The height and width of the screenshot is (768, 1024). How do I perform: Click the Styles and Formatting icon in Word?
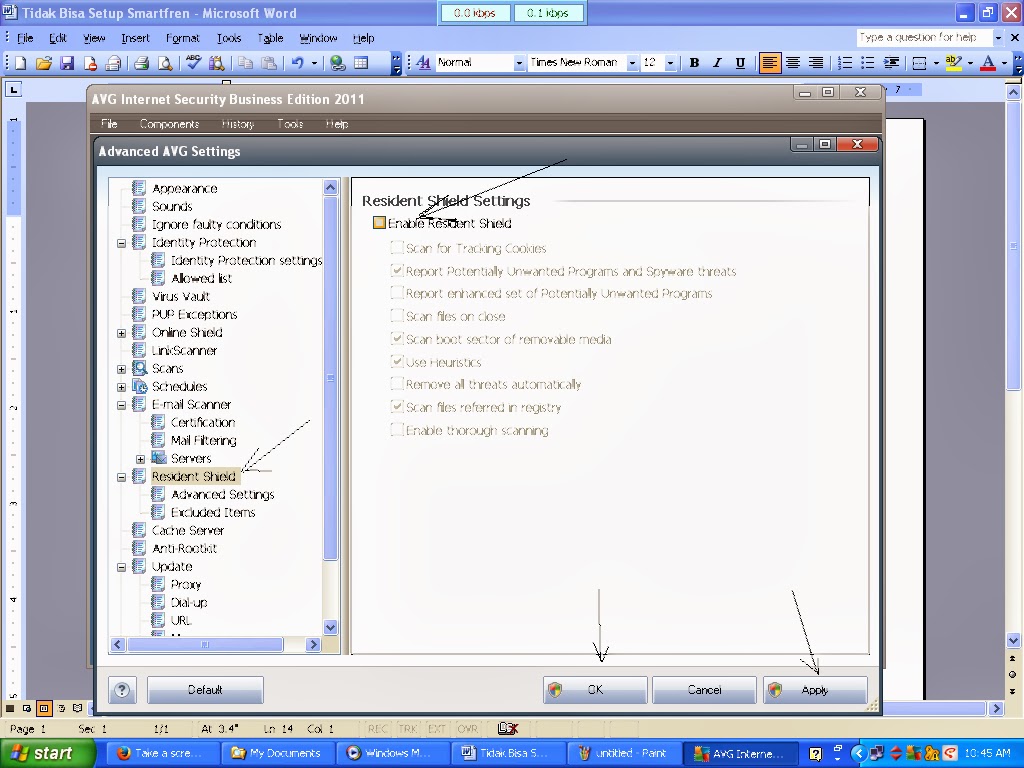click(423, 63)
